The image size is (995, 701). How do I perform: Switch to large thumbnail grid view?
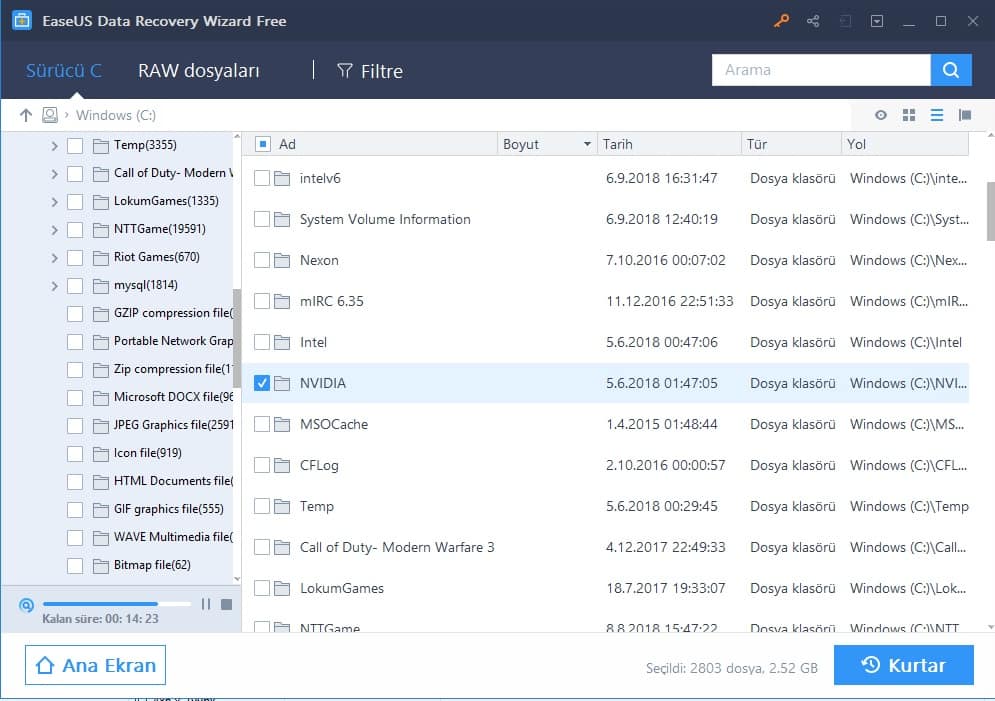[909, 115]
